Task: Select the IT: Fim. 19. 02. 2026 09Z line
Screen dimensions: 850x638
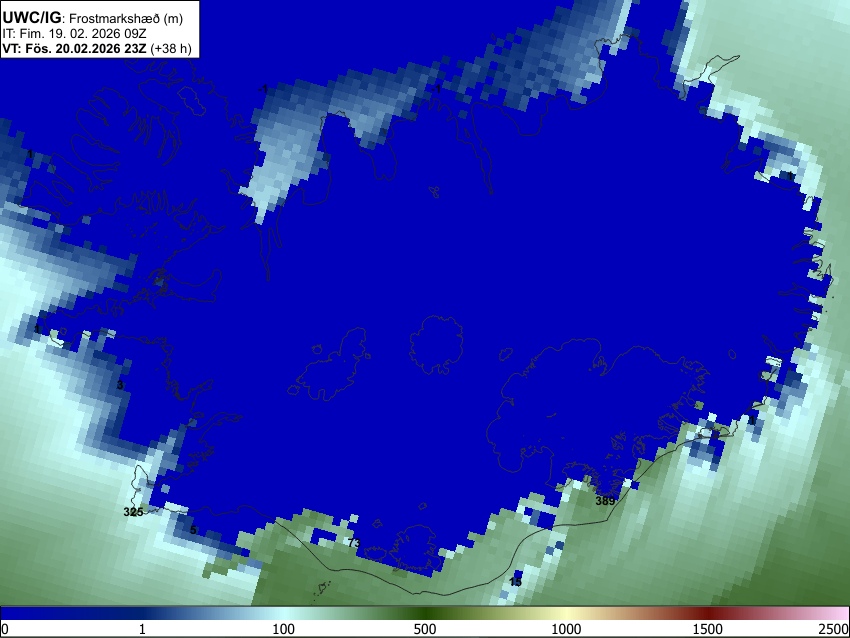Action: (74, 34)
